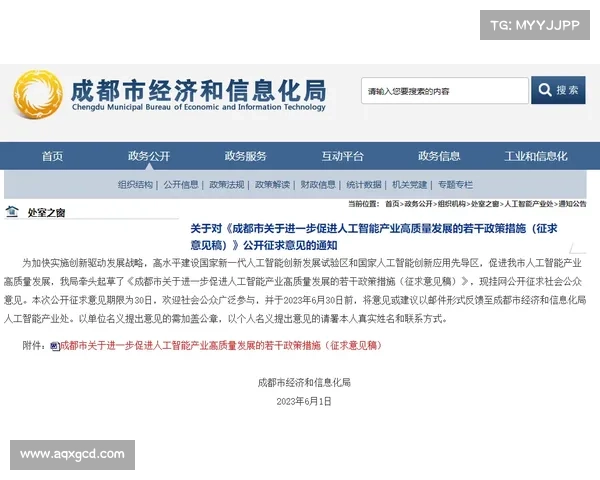The height and width of the screenshot is (480, 600).
Task: Click the magnifying glass search icon
Action: (545, 90)
